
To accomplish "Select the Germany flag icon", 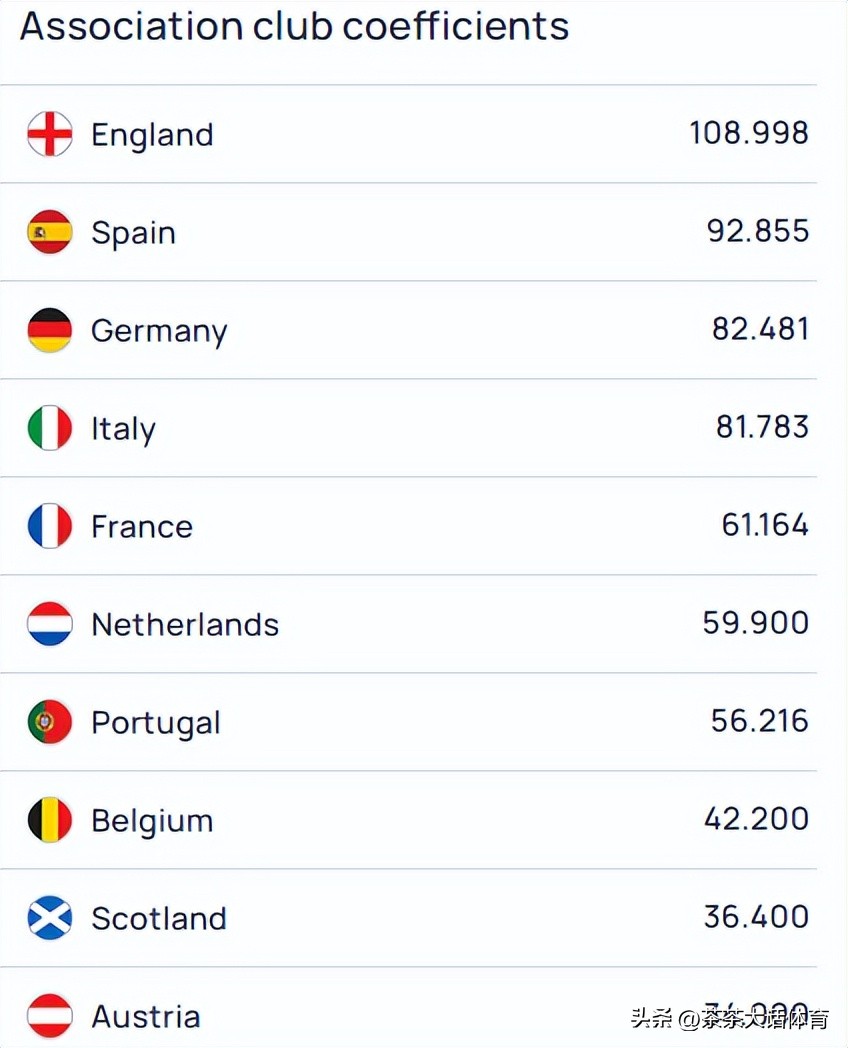I will point(50,330).
